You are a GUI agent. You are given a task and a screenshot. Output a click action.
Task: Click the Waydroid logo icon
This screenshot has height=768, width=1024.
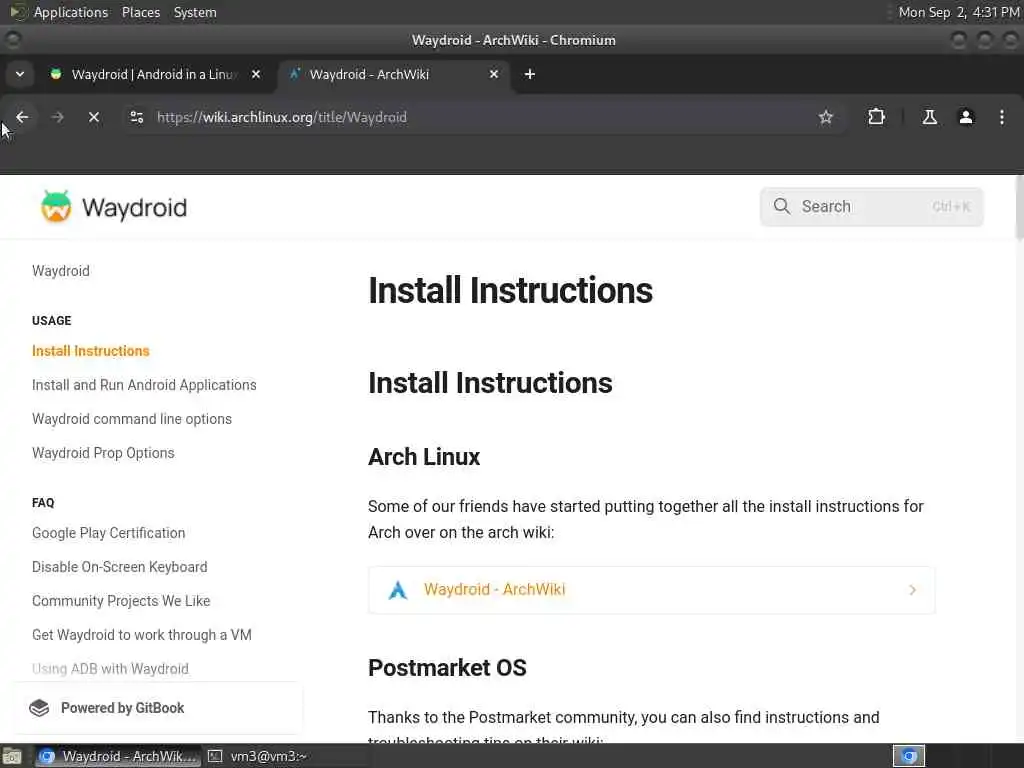56,207
